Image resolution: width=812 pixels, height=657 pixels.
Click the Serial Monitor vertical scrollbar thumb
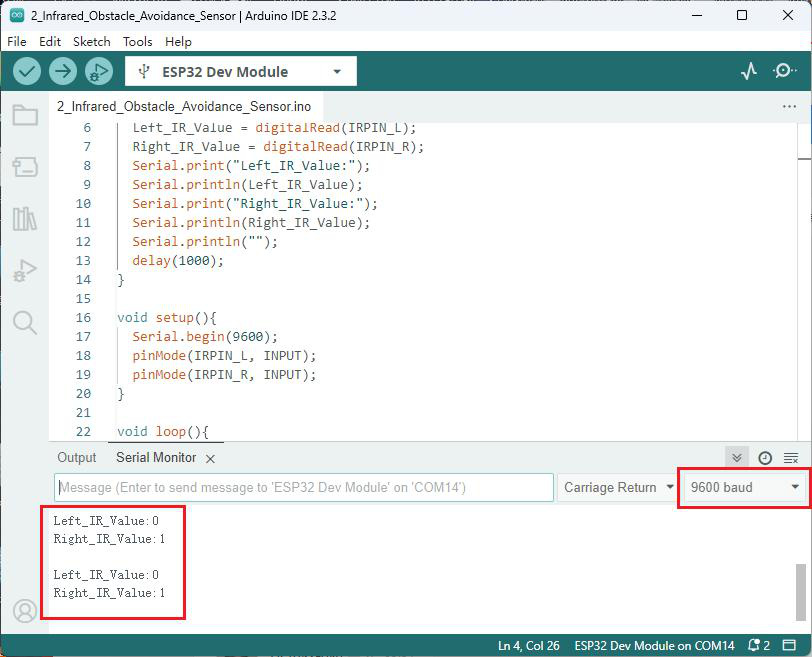coord(801,592)
